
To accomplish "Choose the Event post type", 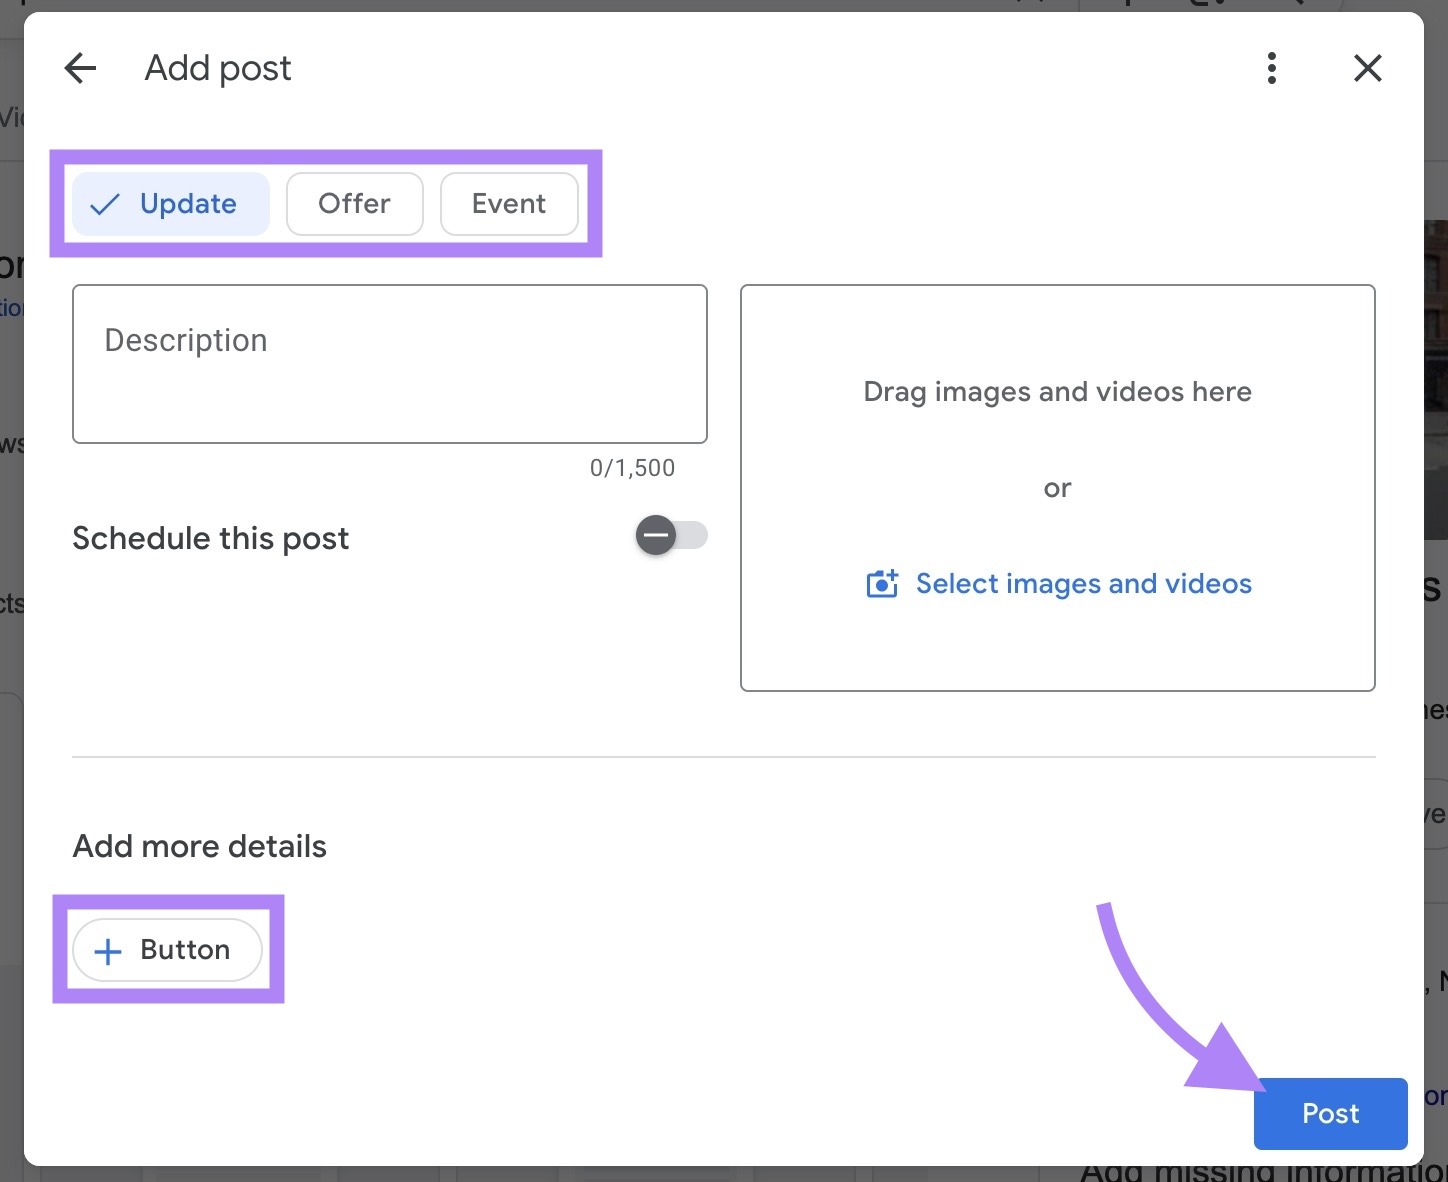I will pos(509,203).
